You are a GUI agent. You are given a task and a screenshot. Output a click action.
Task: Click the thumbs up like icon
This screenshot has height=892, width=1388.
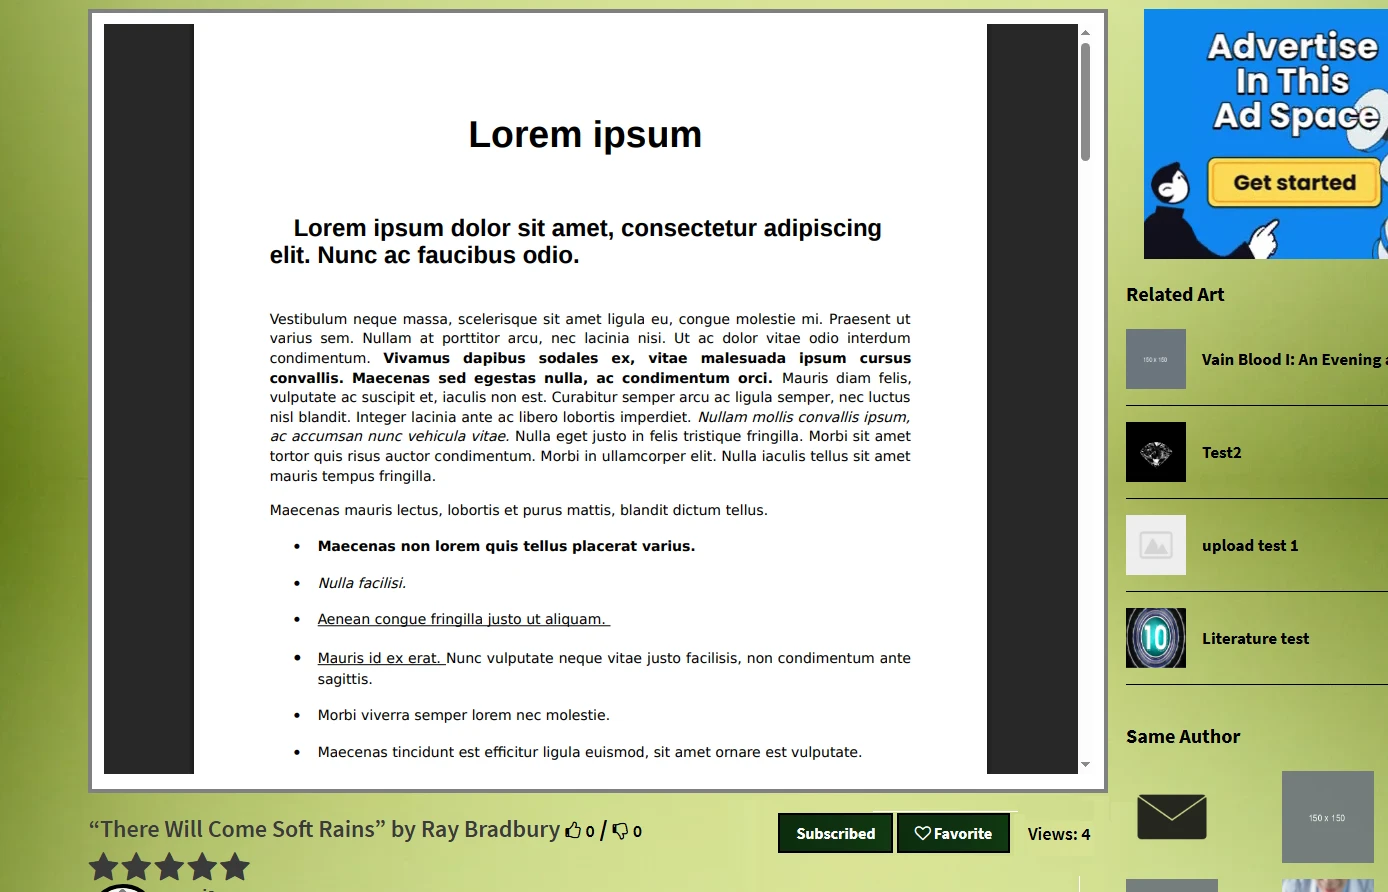pos(573,831)
